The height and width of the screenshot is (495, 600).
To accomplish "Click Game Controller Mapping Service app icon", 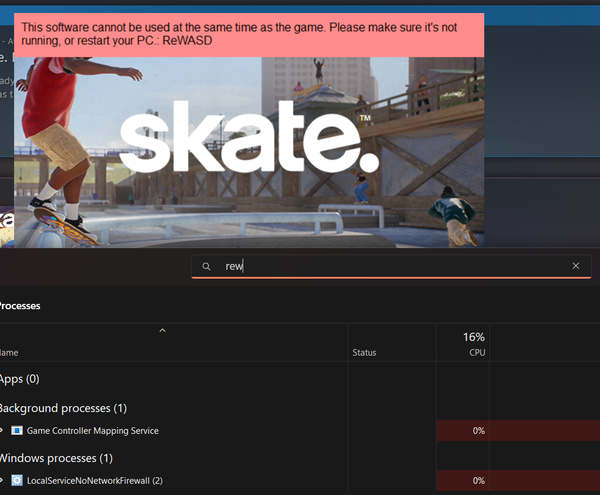I will tap(17, 431).
